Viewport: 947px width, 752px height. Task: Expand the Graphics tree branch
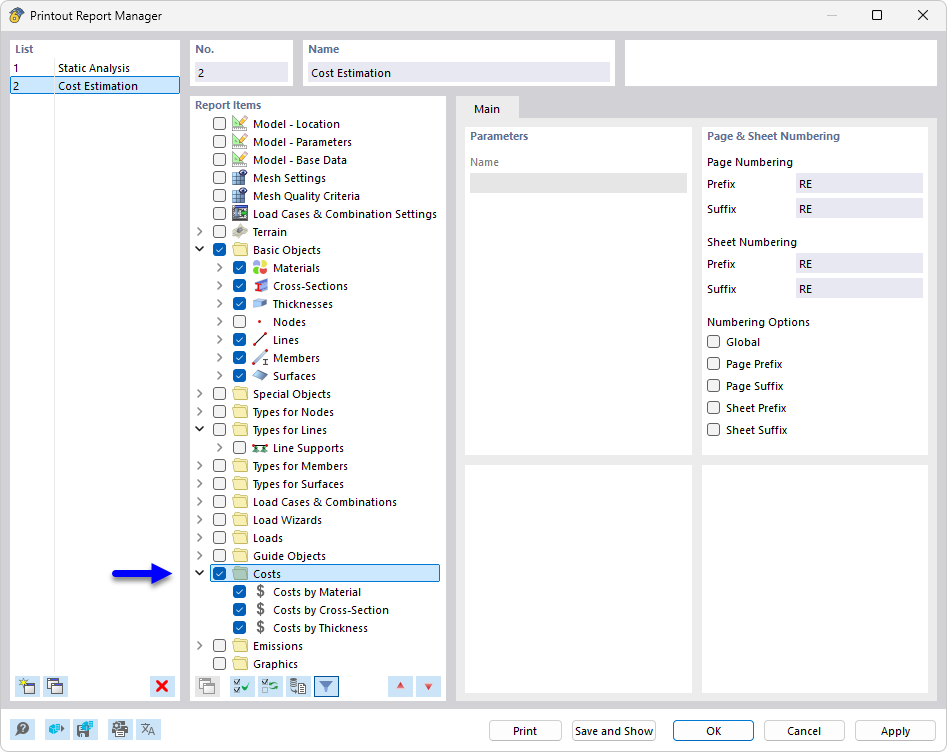(x=199, y=663)
